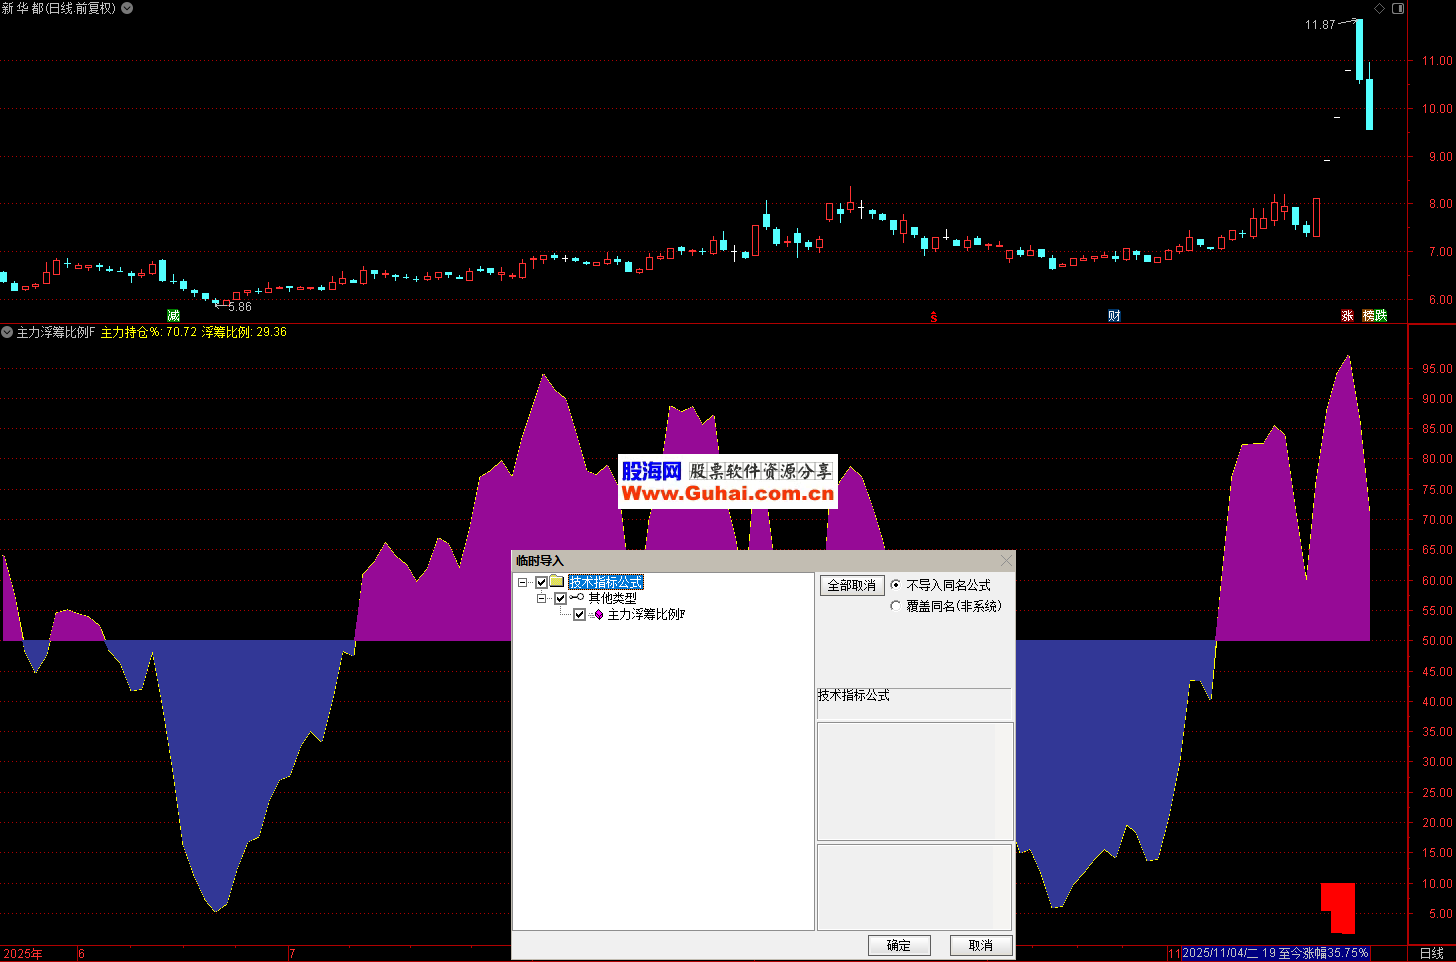Collapse the 技术指标公式 tree node
1456x962 pixels.
point(522,583)
